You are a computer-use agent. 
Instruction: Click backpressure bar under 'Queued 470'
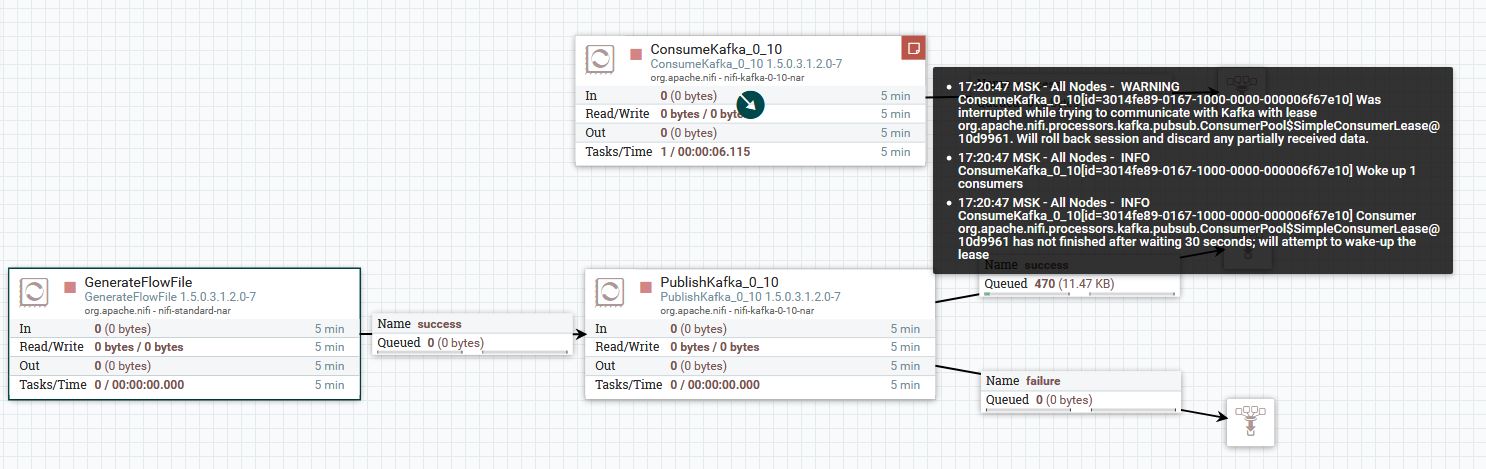1080,293
